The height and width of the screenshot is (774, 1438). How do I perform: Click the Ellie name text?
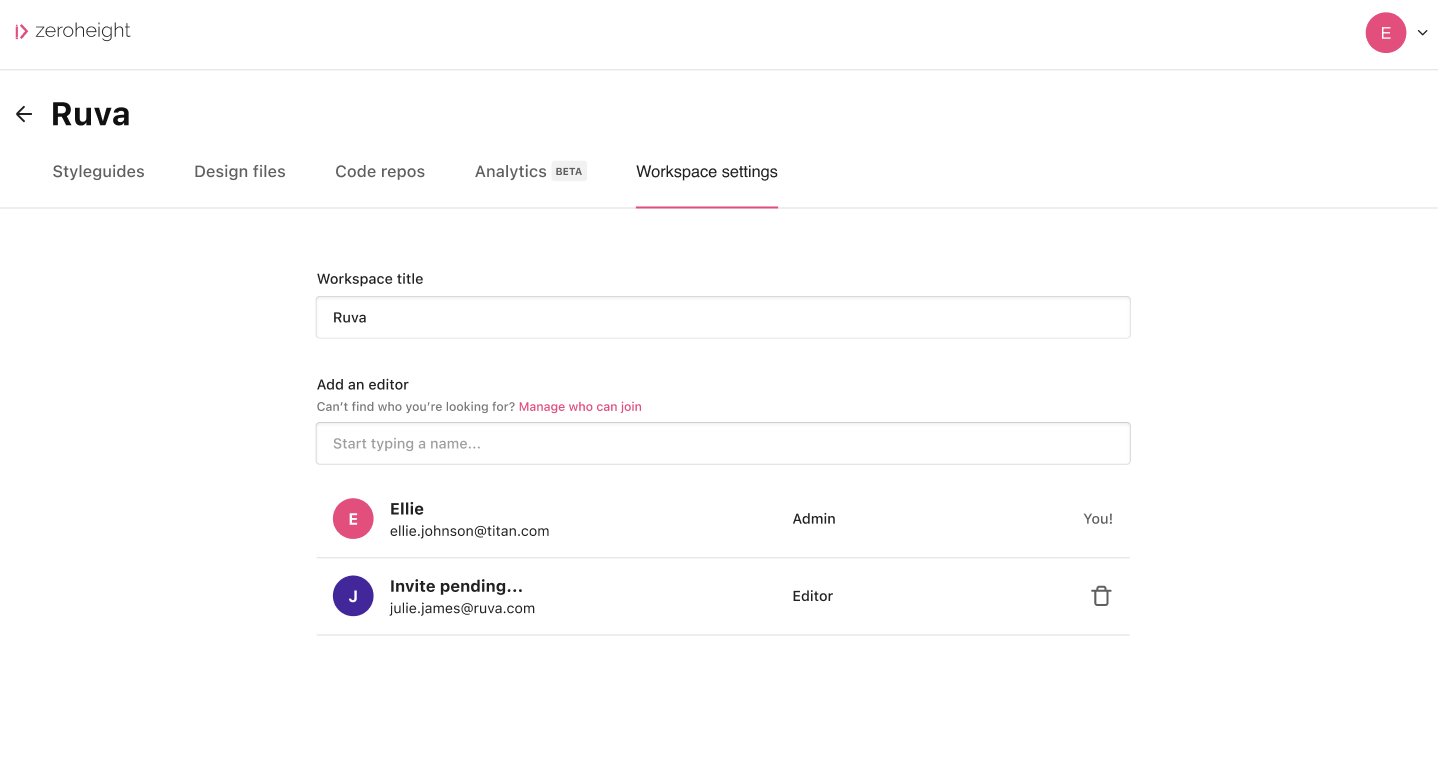[x=407, y=509]
